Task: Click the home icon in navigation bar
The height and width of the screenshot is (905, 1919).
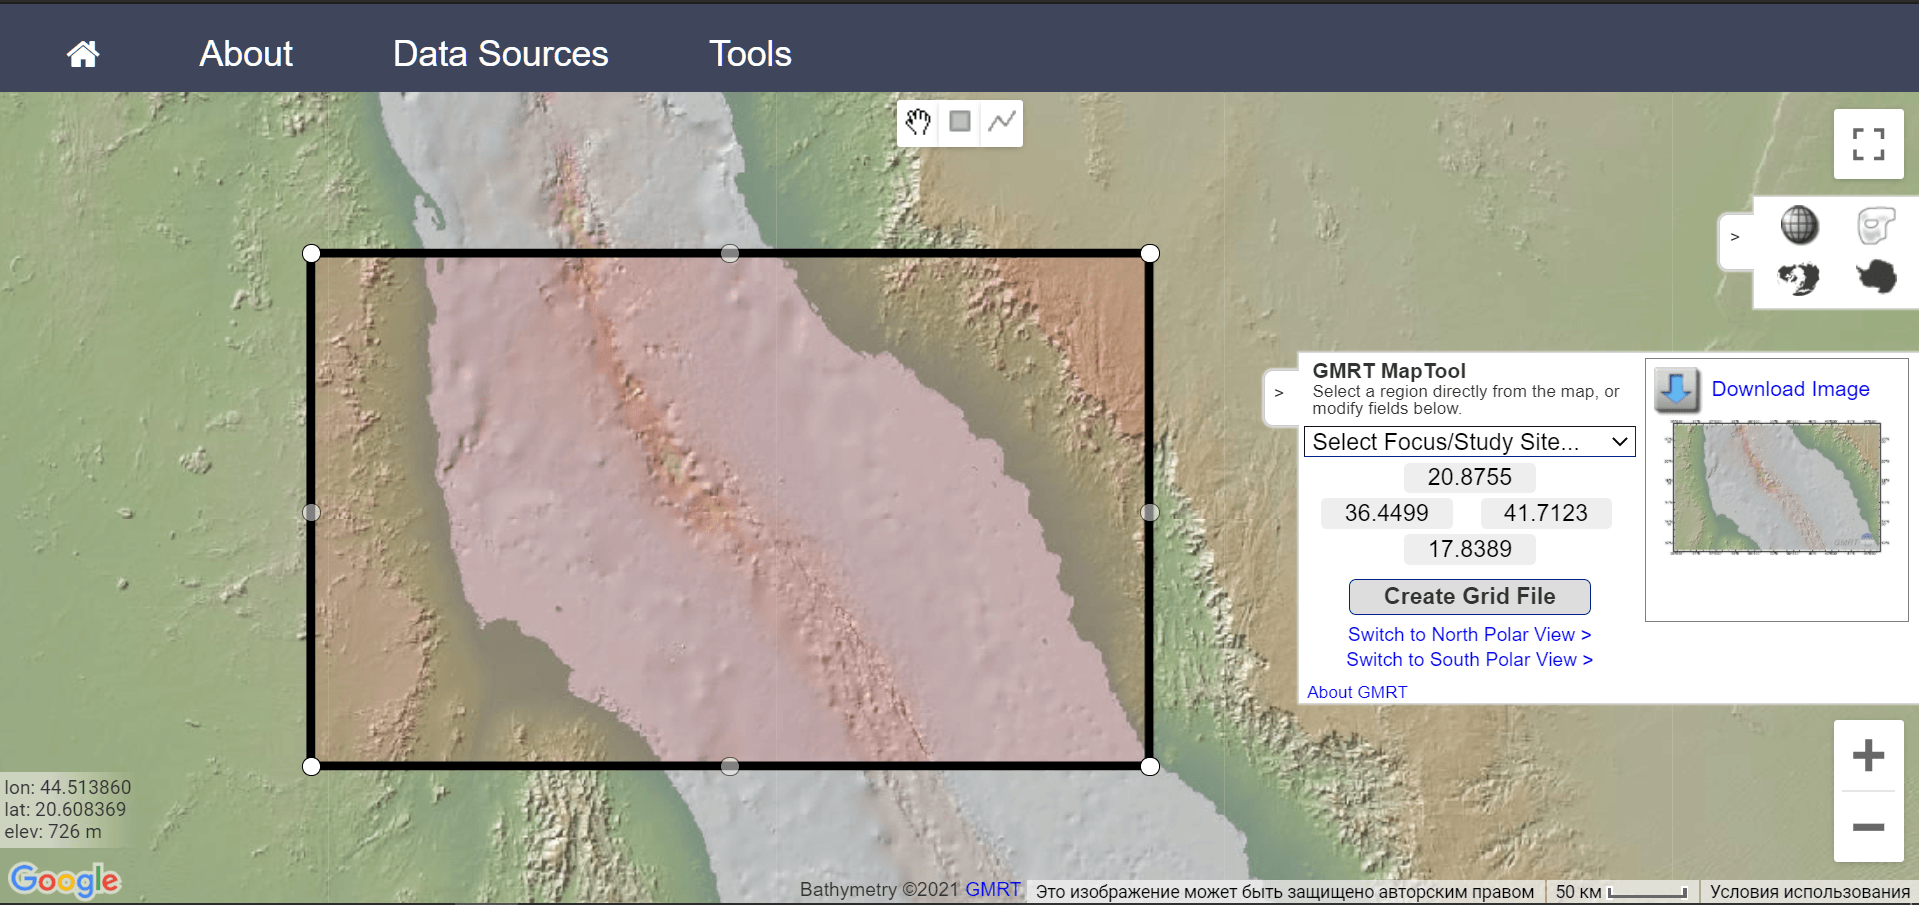Action: pyautogui.click(x=83, y=54)
